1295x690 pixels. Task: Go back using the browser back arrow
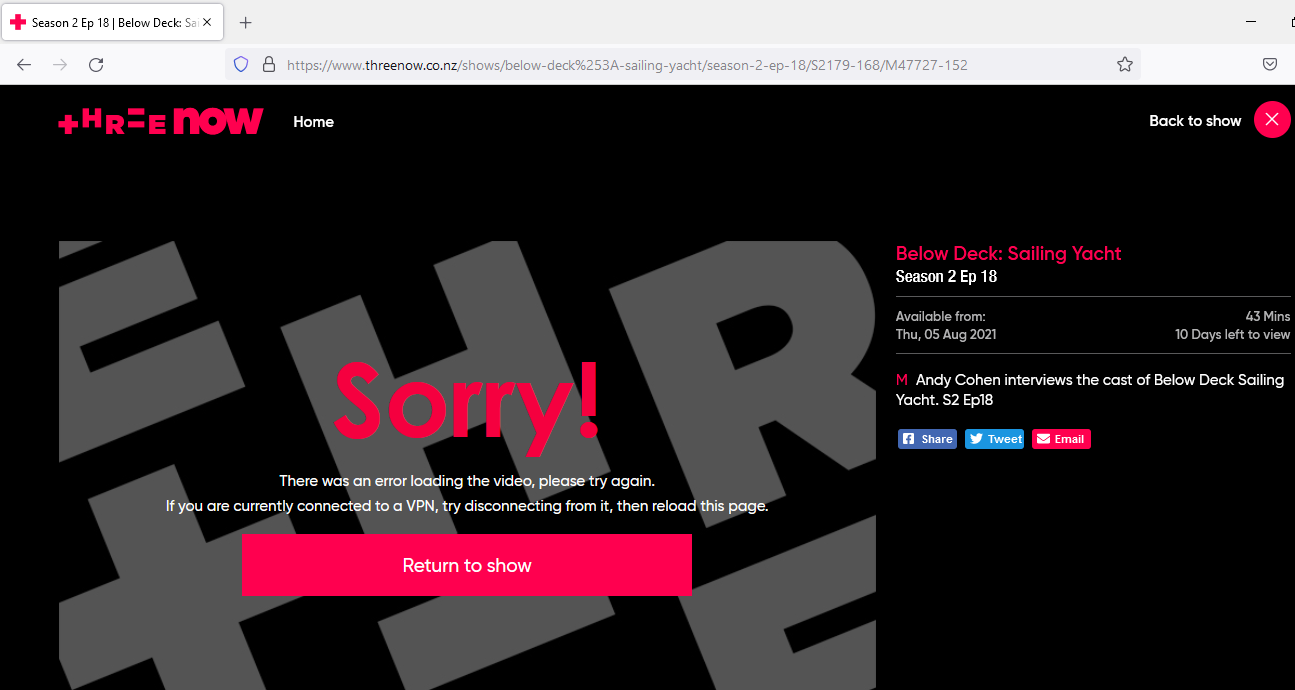pos(24,64)
